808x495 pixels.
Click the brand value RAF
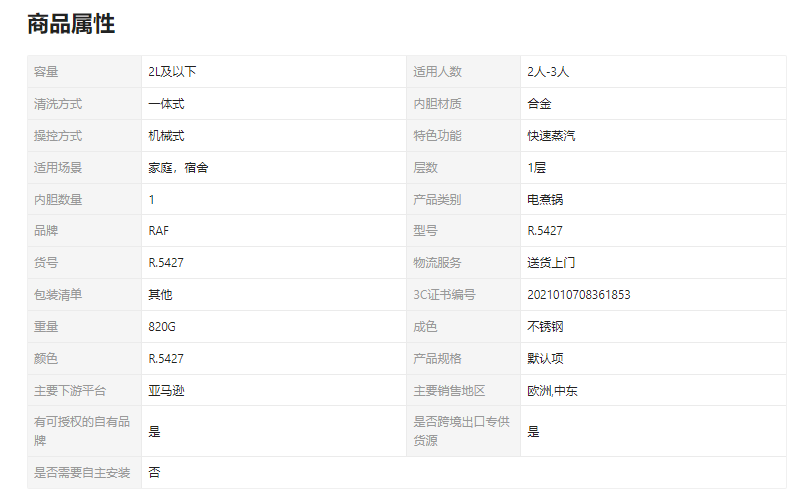[159, 231]
